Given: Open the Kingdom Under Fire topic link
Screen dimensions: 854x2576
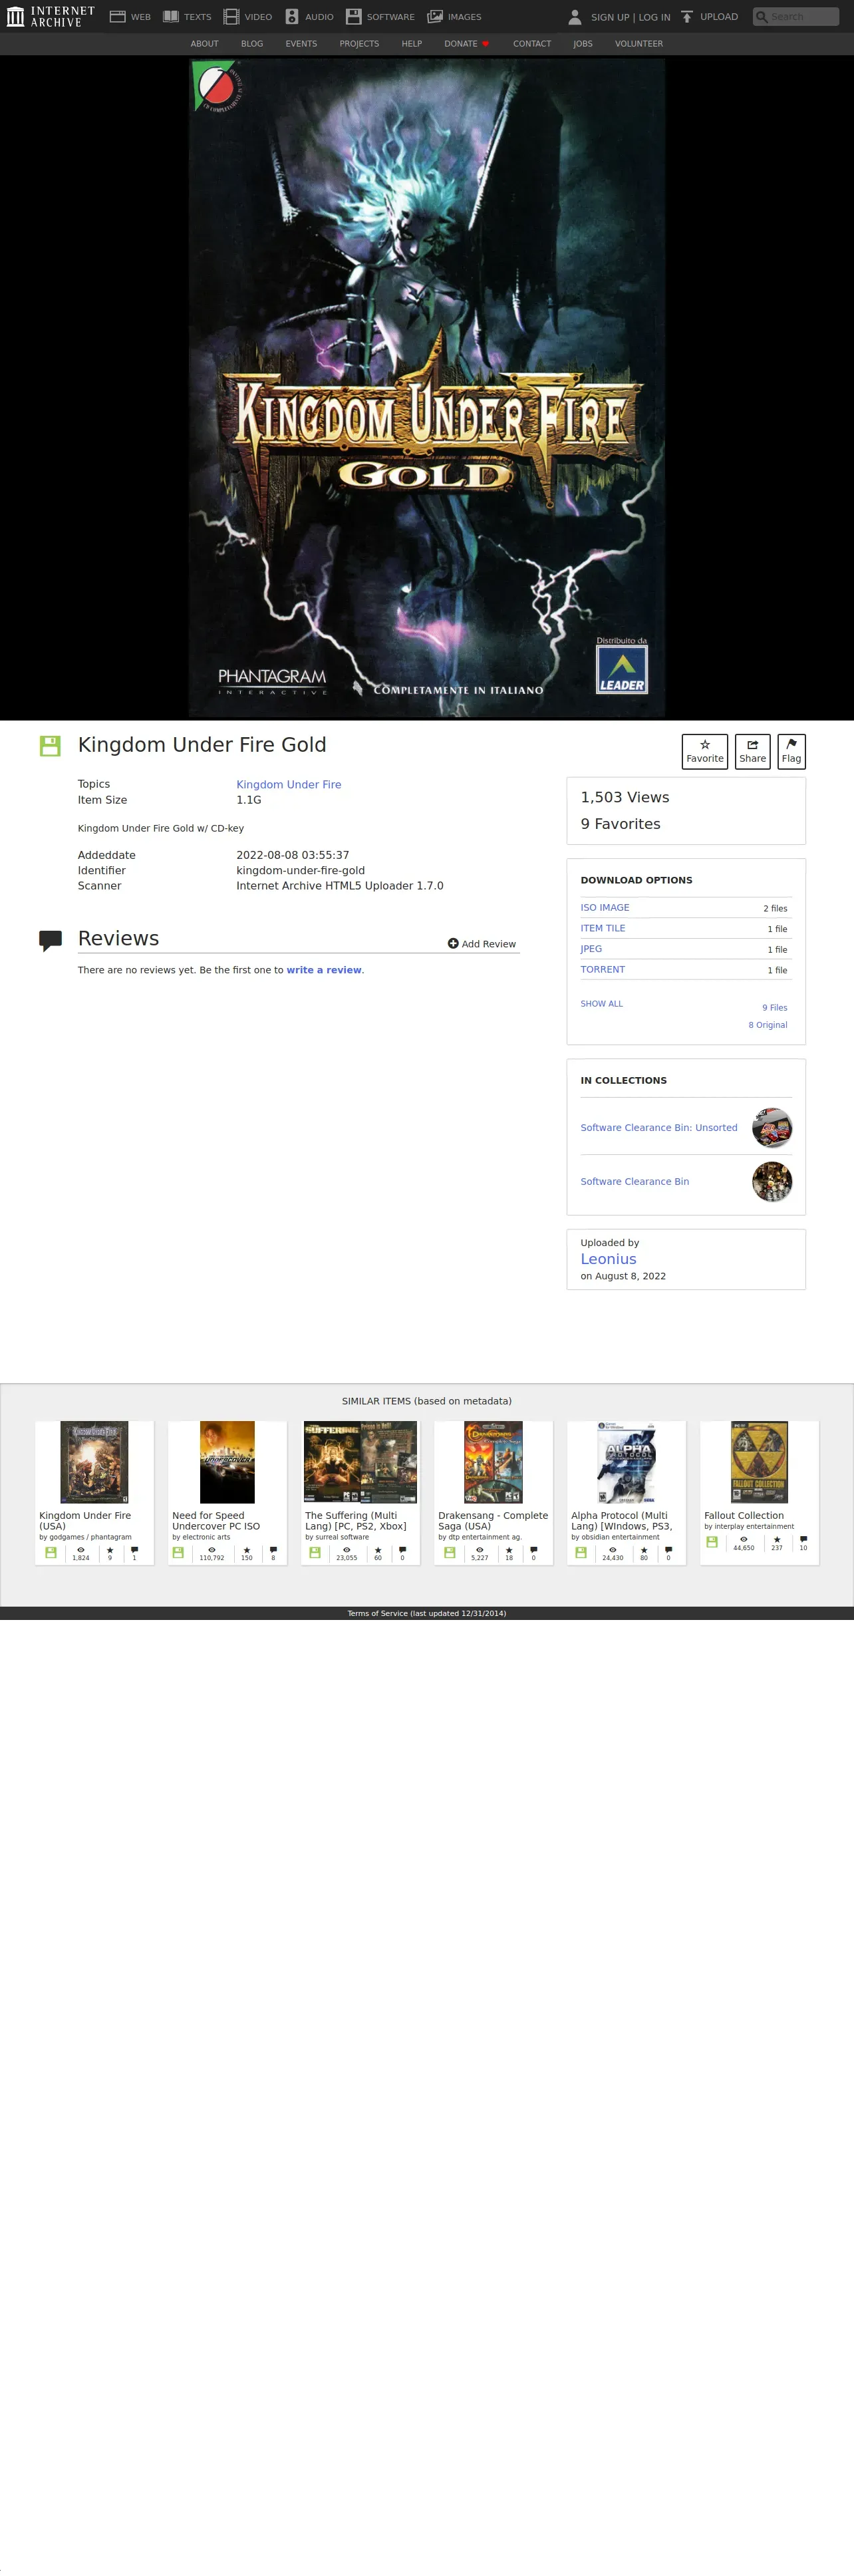Looking at the screenshot, I should point(289,784).
